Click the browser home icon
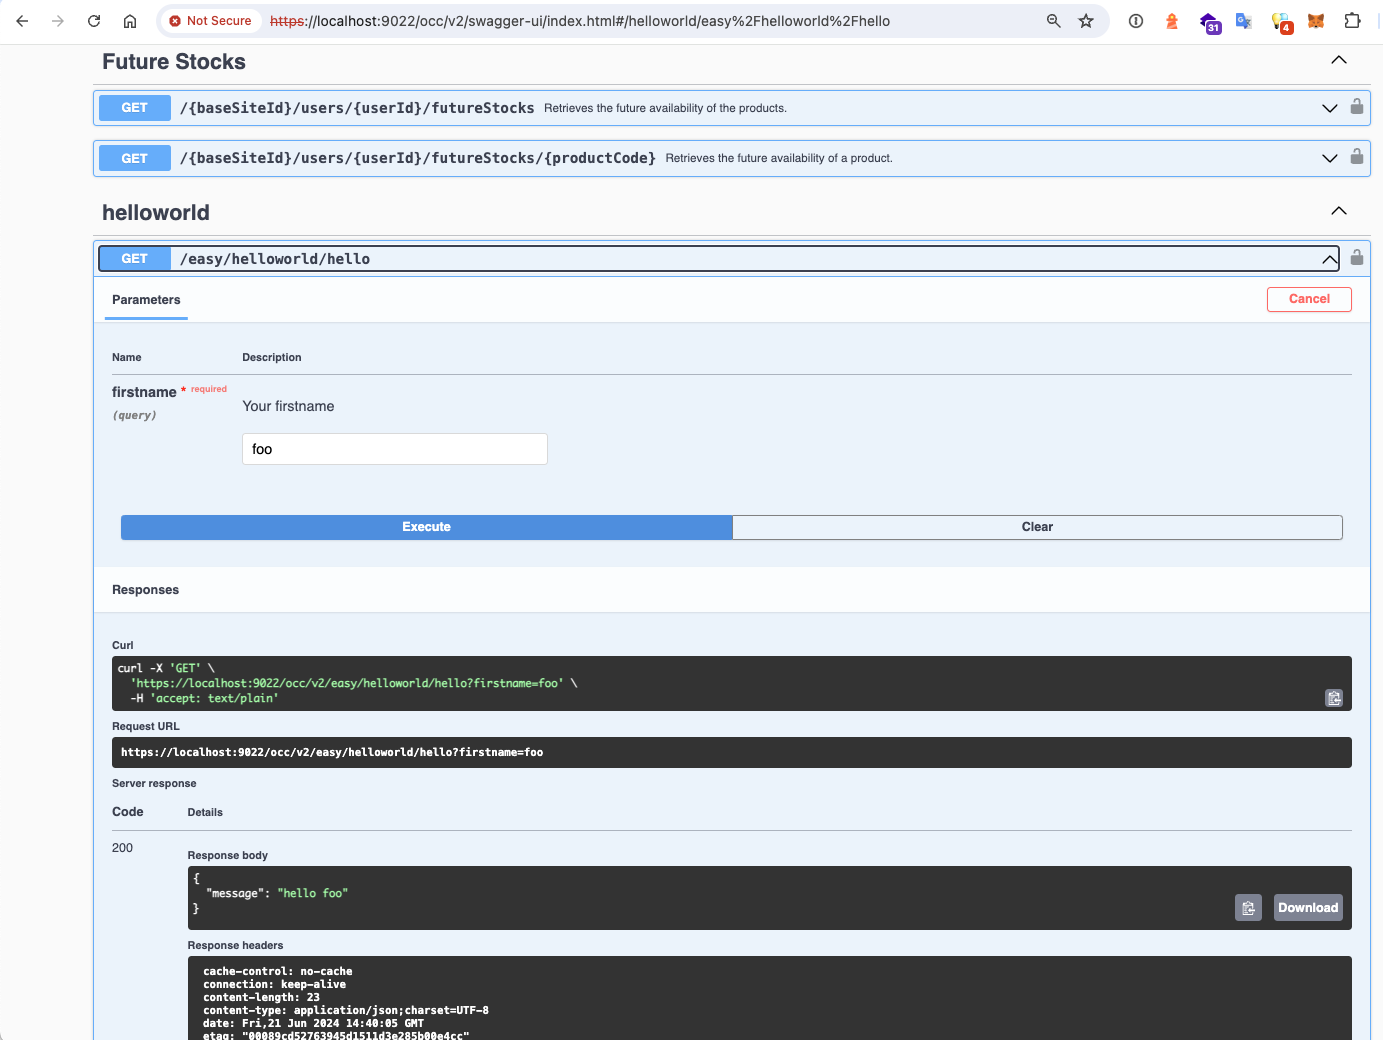The image size is (1383, 1040). coord(130,21)
